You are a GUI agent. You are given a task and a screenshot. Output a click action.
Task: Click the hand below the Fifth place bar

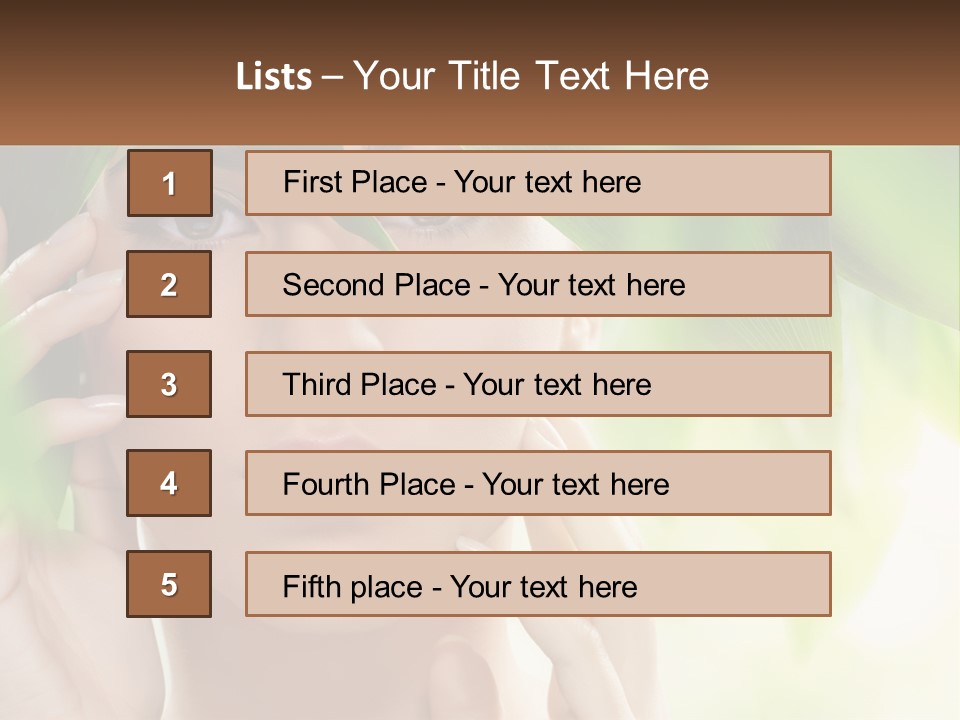point(465,673)
